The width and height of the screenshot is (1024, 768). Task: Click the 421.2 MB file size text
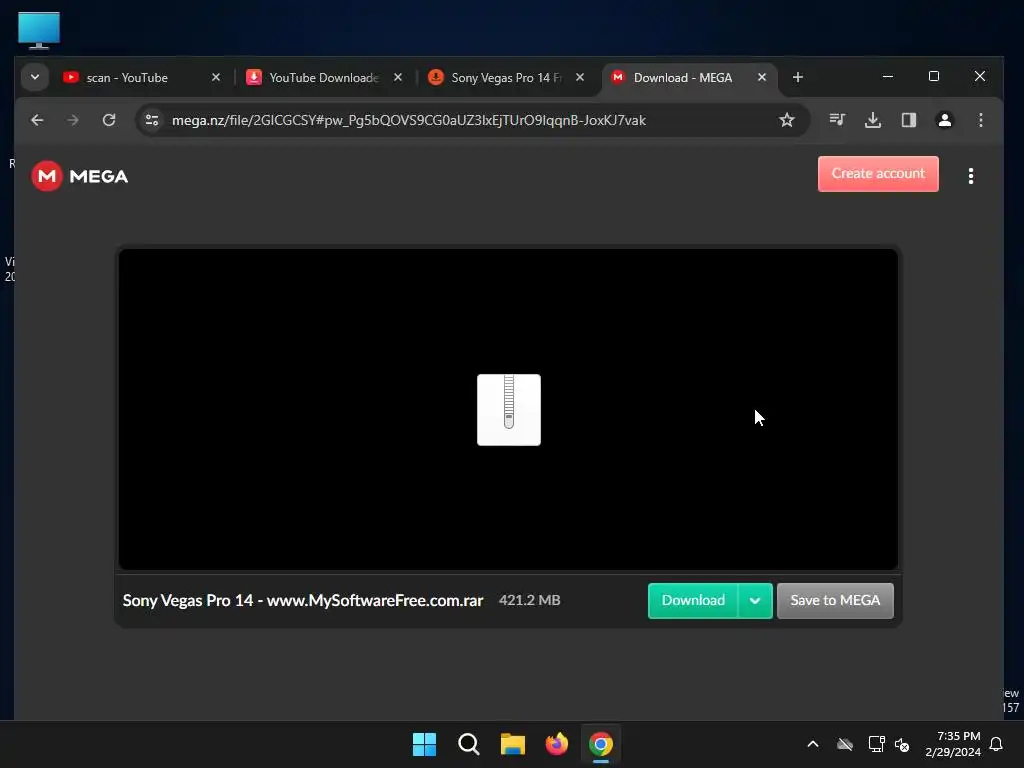point(530,600)
